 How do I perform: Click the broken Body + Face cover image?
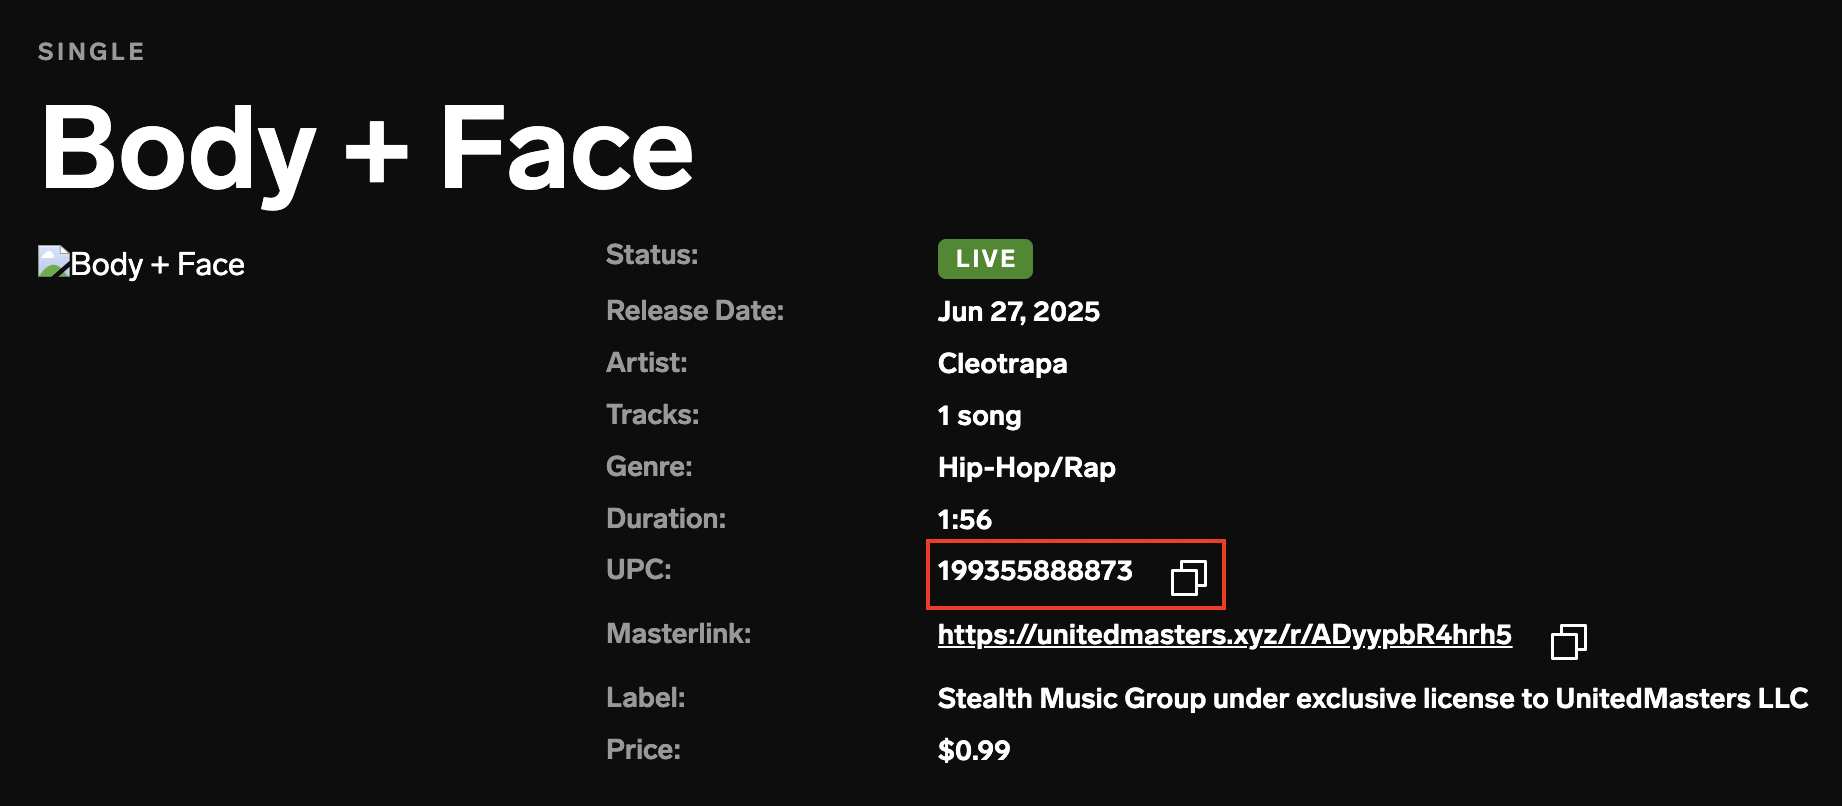[x=142, y=264]
